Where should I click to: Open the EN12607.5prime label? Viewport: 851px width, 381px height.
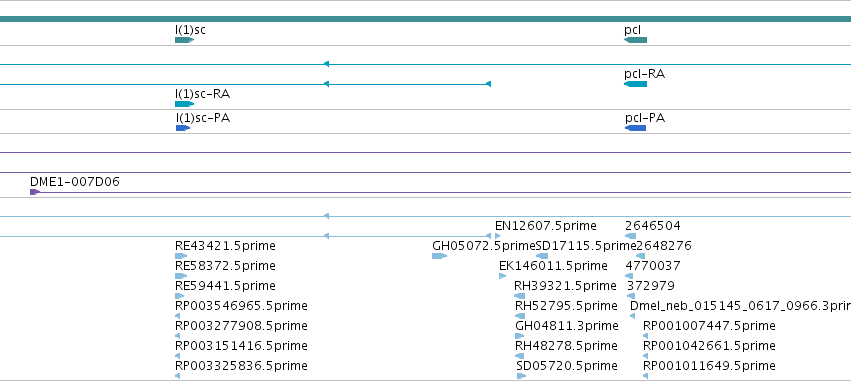coord(545,226)
